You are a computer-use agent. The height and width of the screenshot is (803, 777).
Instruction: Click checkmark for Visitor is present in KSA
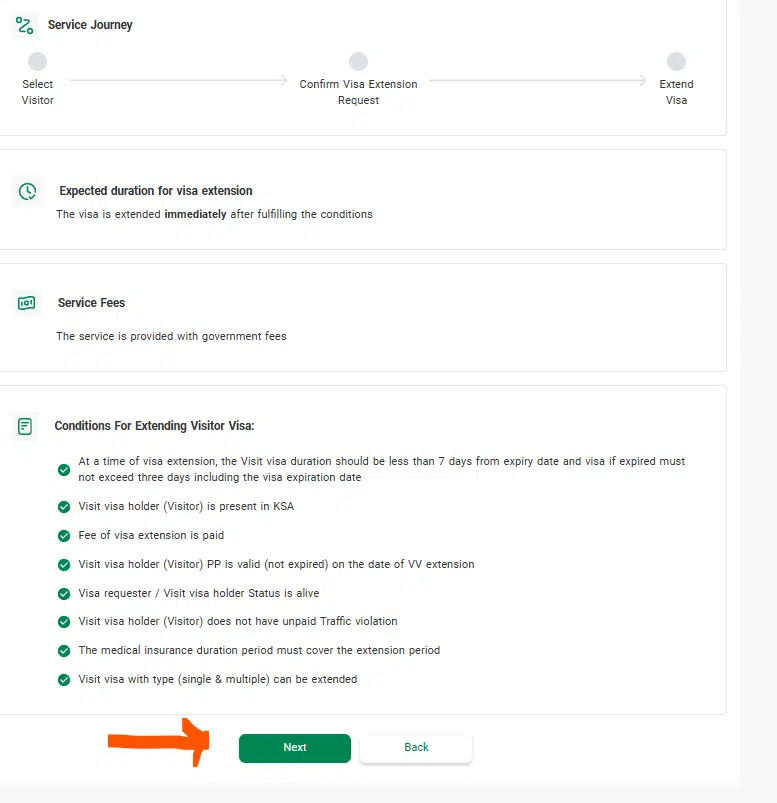click(64, 507)
